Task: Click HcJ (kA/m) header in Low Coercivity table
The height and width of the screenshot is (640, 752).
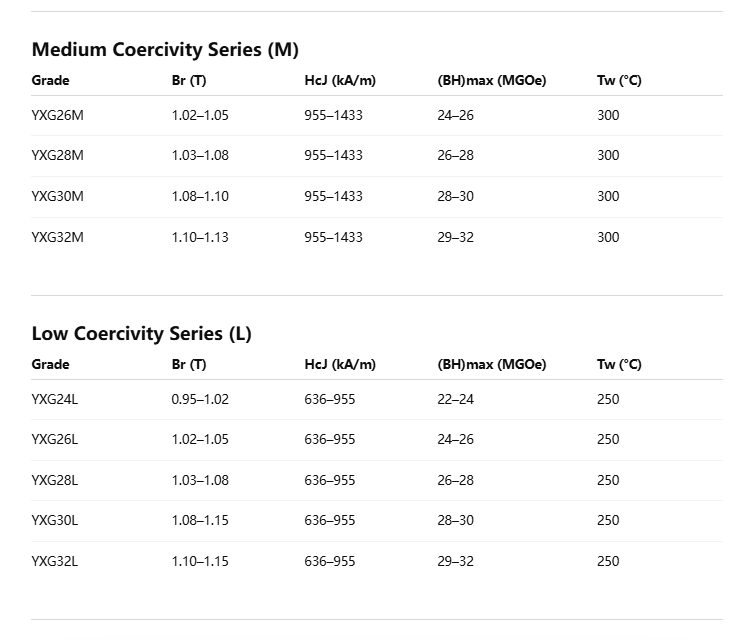Action: tap(340, 364)
